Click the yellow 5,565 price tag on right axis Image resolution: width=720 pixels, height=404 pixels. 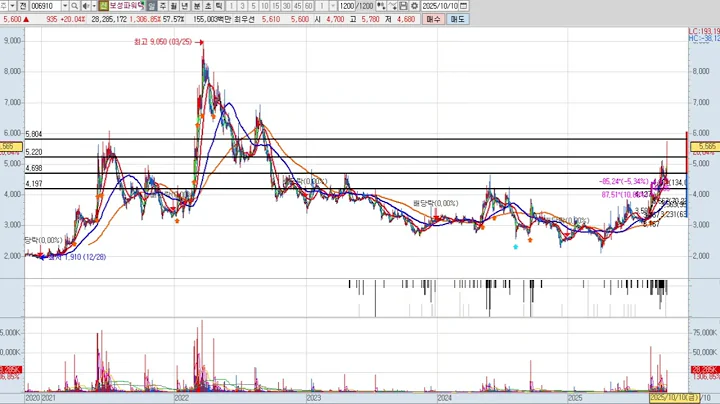(x=704, y=146)
